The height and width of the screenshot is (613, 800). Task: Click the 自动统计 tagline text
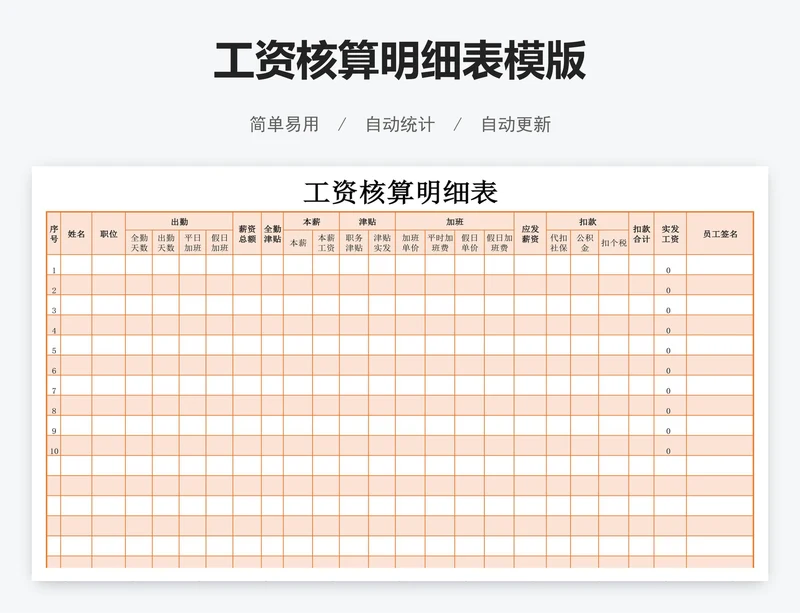tap(400, 125)
